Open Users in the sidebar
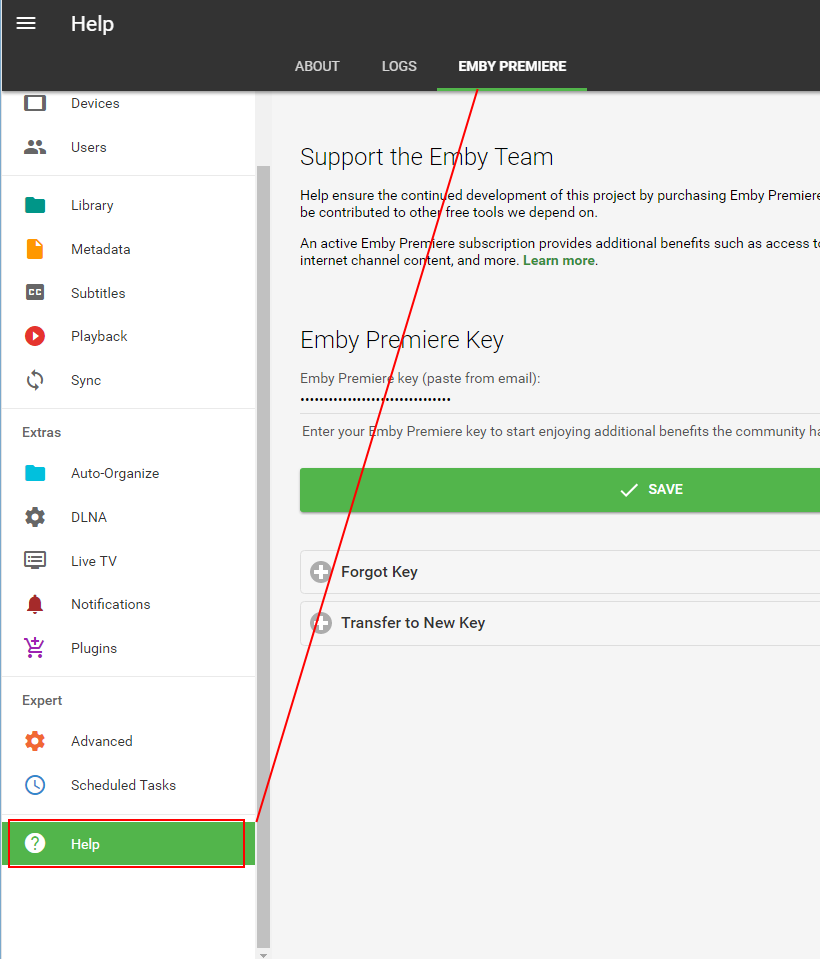Viewport: 820px width, 959px height. coord(128,147)
